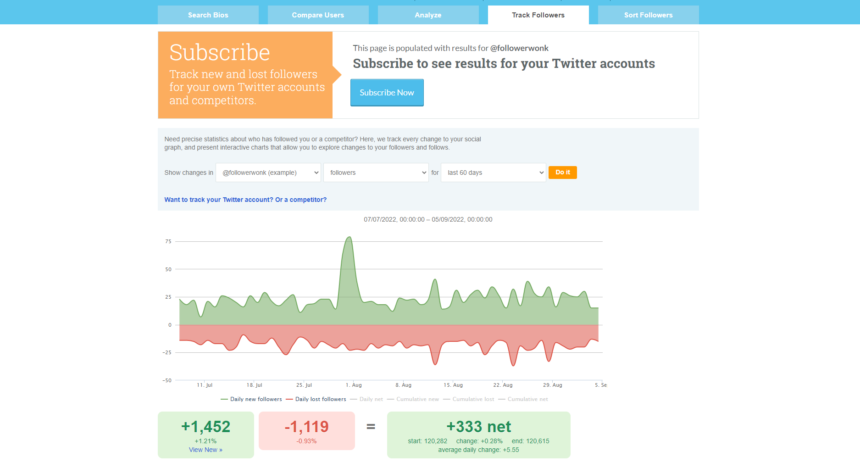
Task: Select the Track Followers tab
Action: [538, 15]
